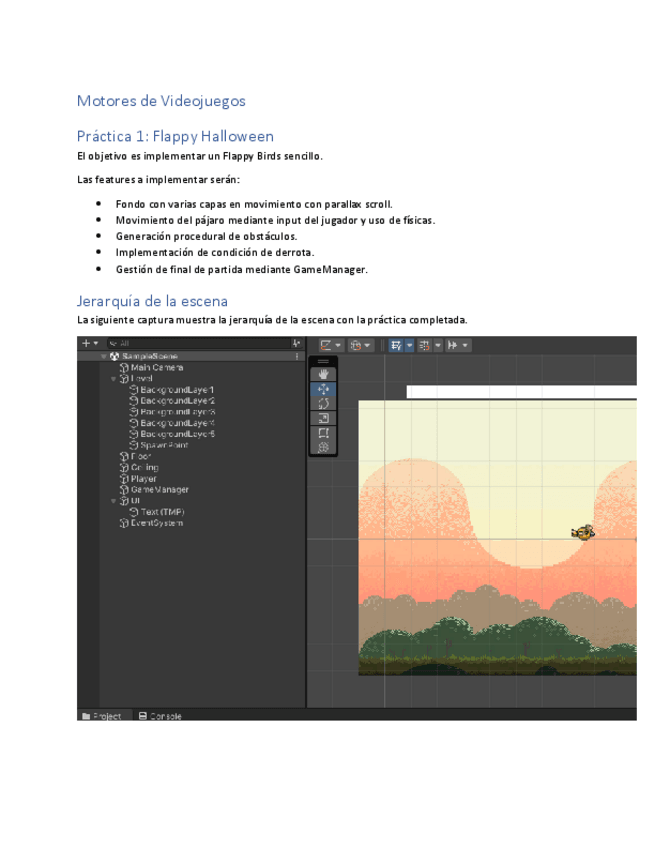Open the handle rotation dropdown arrow
The height and width of the screenshot is (848, 655).
click(367, 345)
